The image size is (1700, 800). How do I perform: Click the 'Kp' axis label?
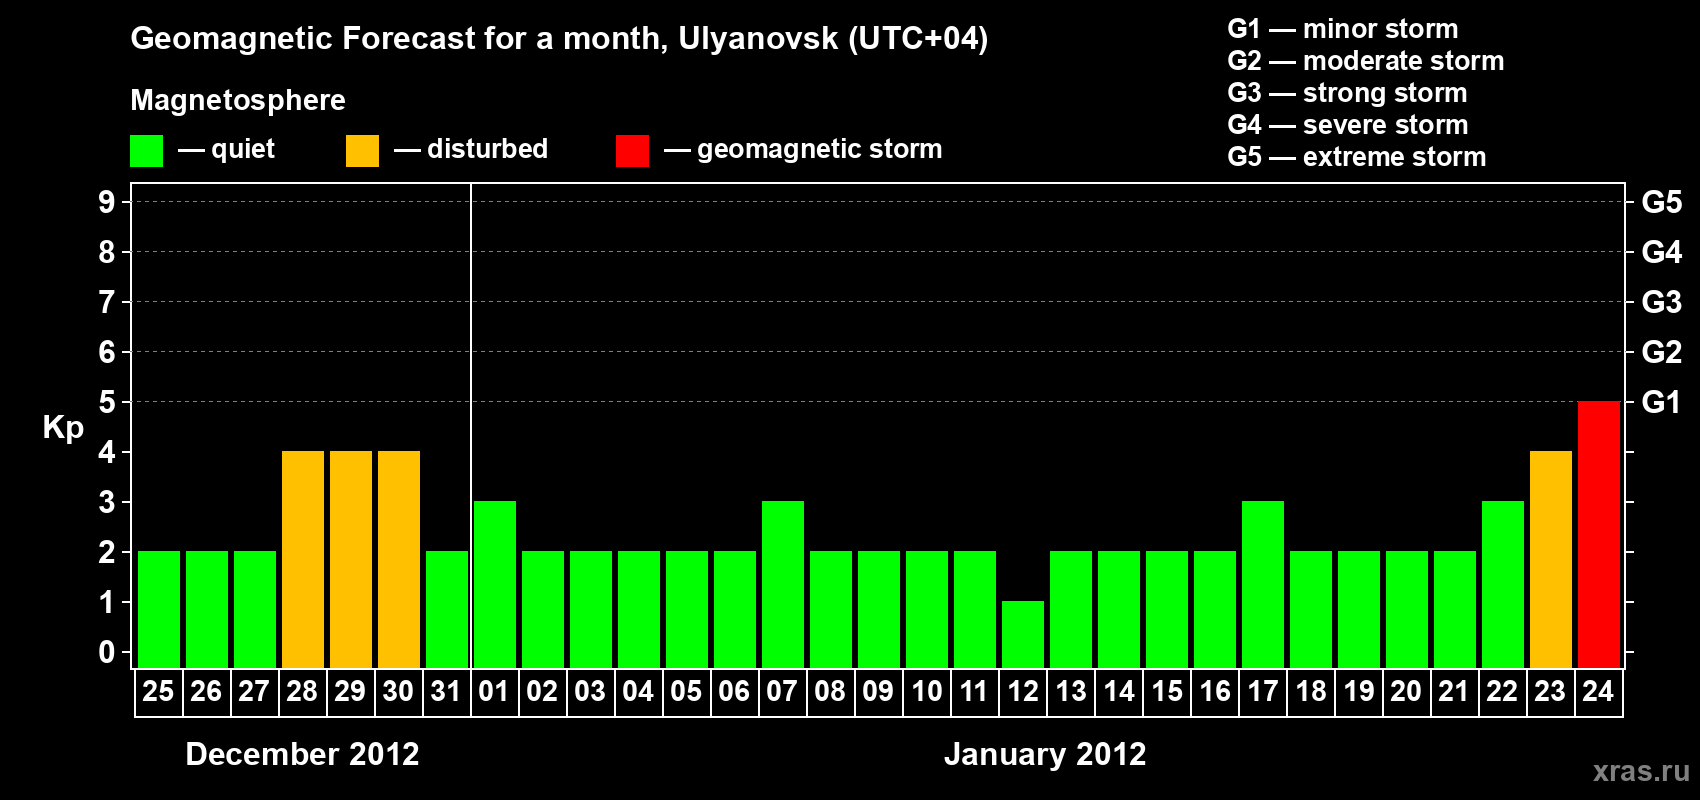tap(63, 428)
